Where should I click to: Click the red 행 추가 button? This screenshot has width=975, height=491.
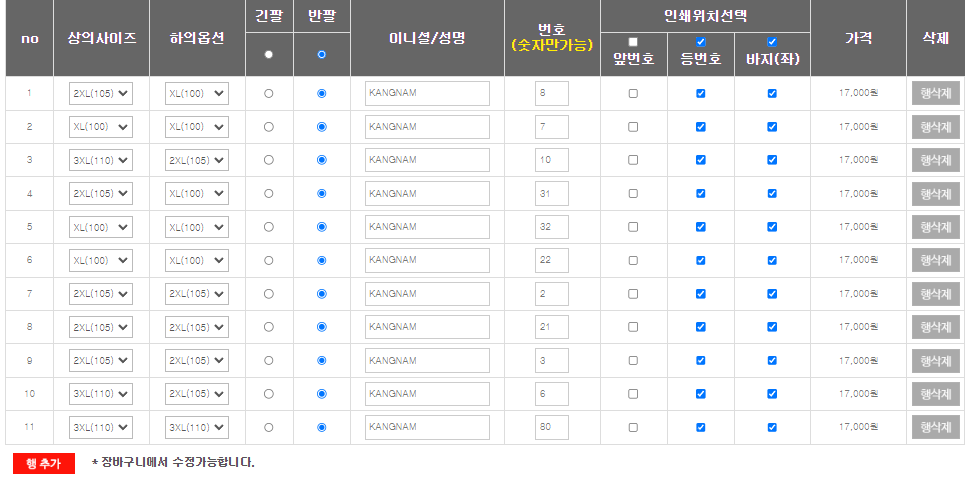[44, 463]
